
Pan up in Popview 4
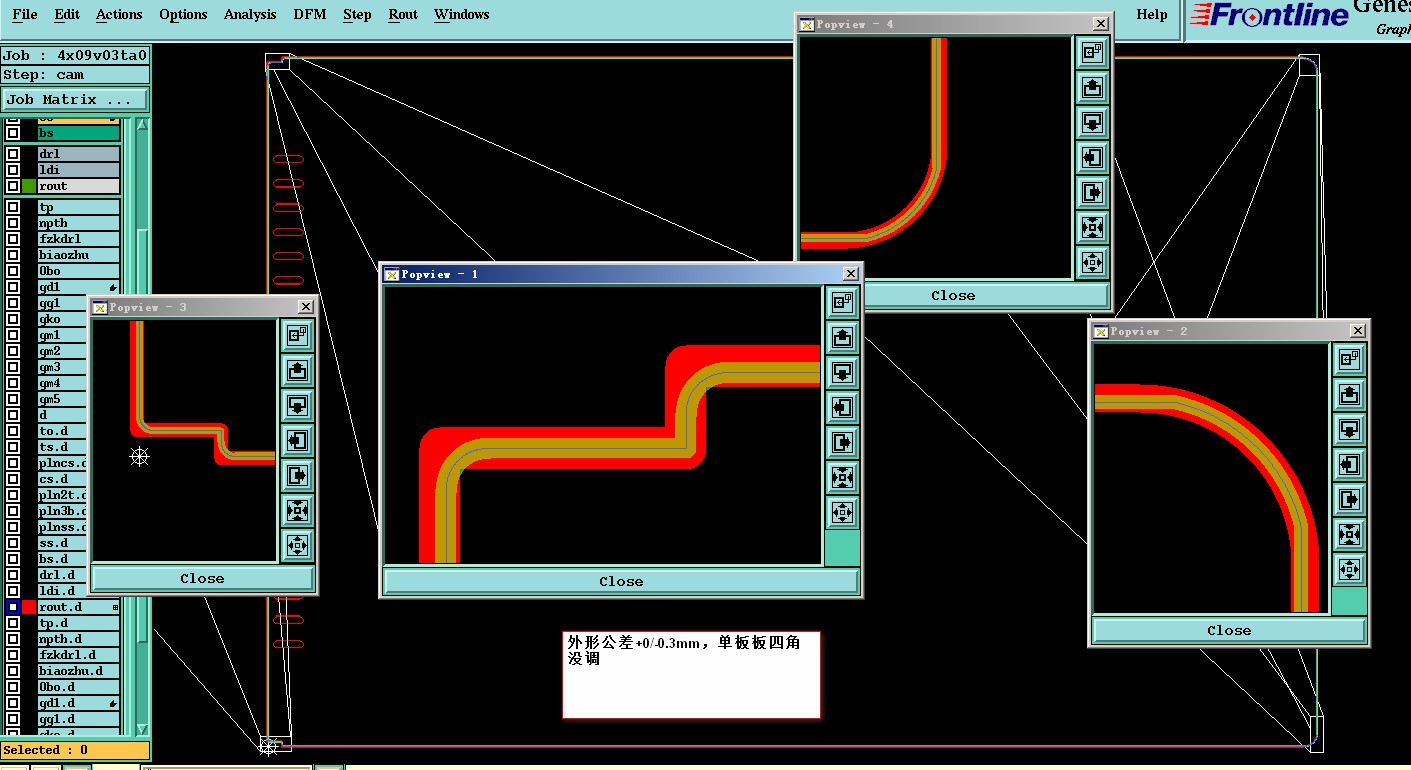(x=1092, y=88)
